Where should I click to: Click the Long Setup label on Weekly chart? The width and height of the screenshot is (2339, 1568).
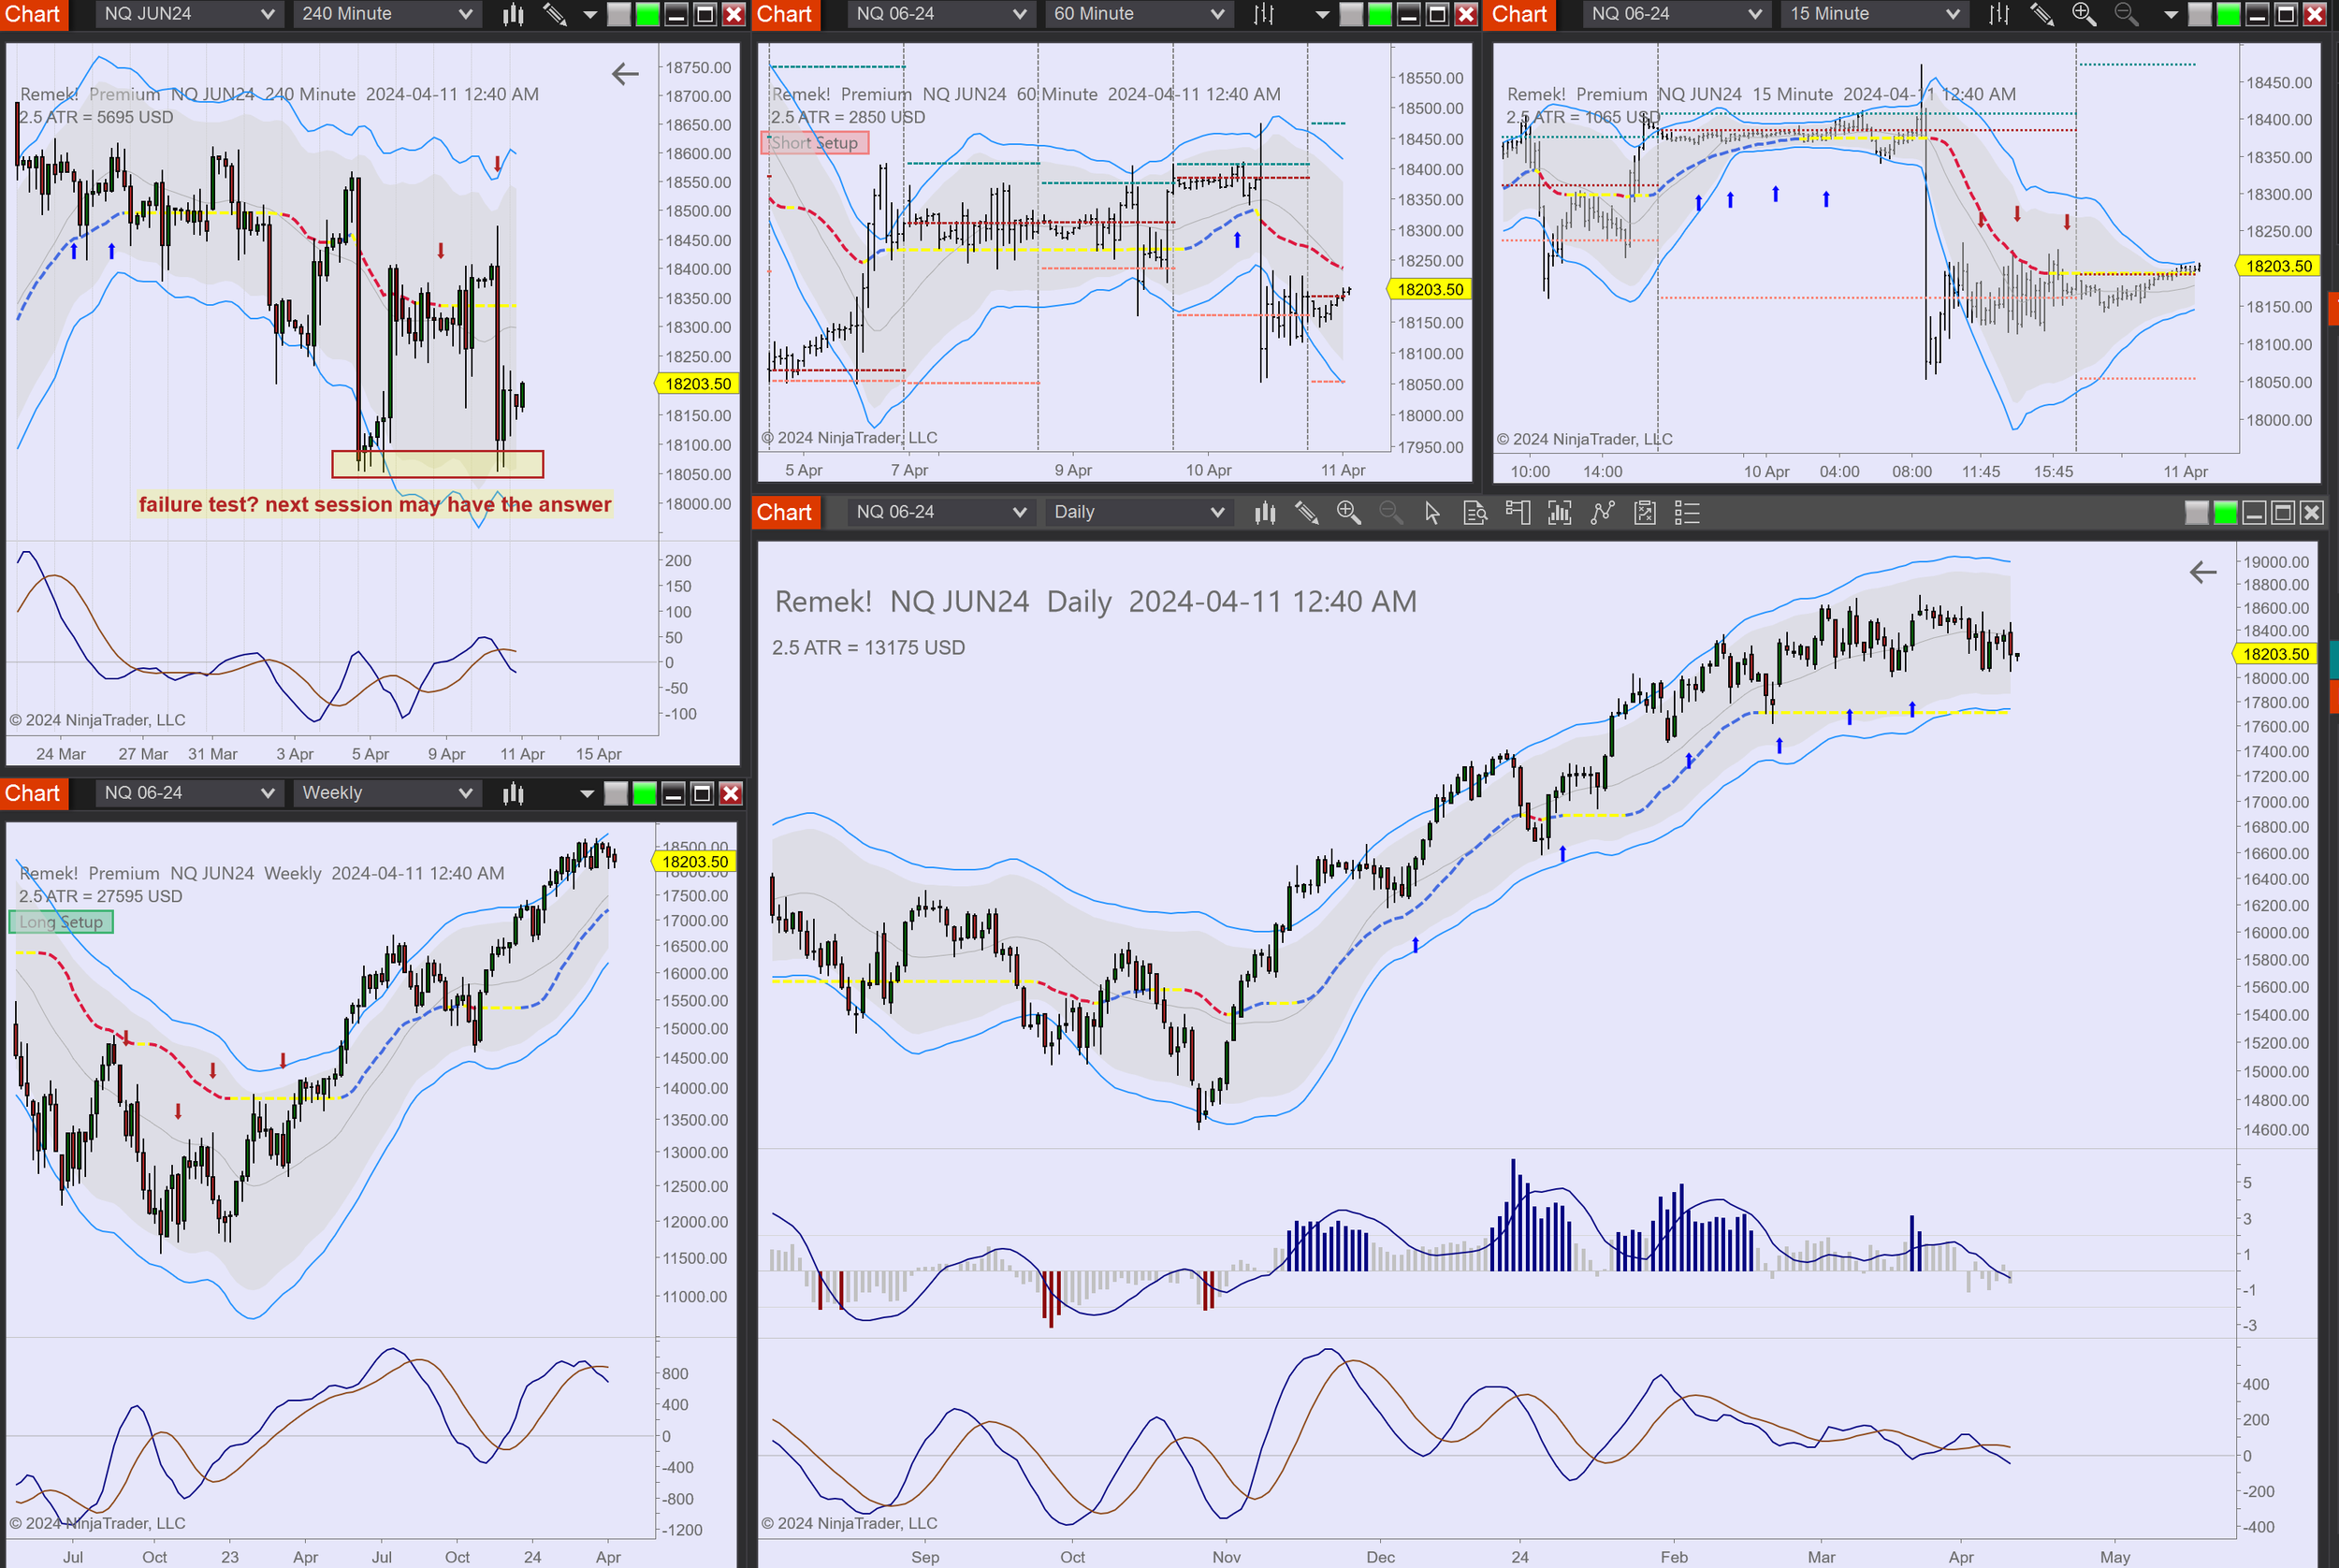click(61, 922)
